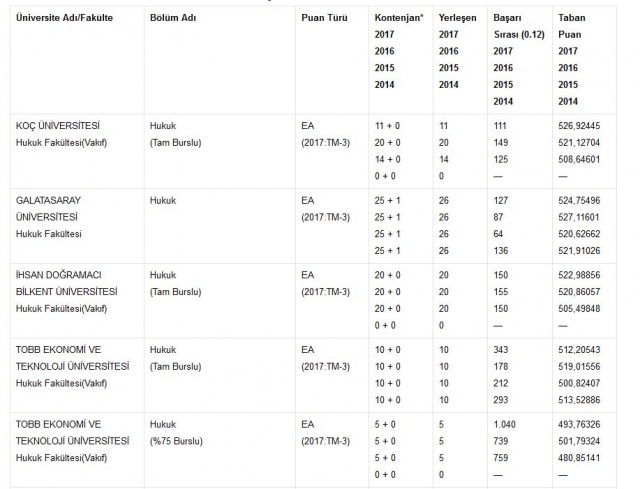Click the Üniversite Adı/Fakülte column header
This screenshot has height=489, width=640.
(64, 18)
